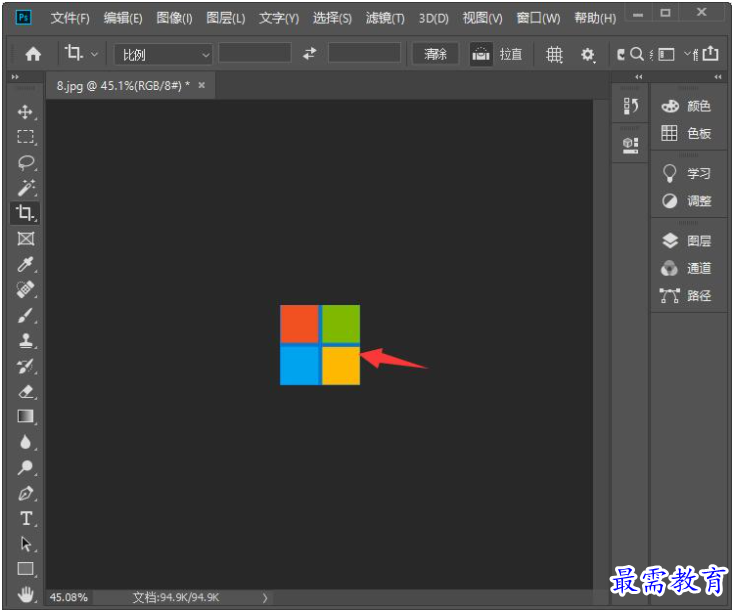Select the Dodge tool

(x=25, y=467)
